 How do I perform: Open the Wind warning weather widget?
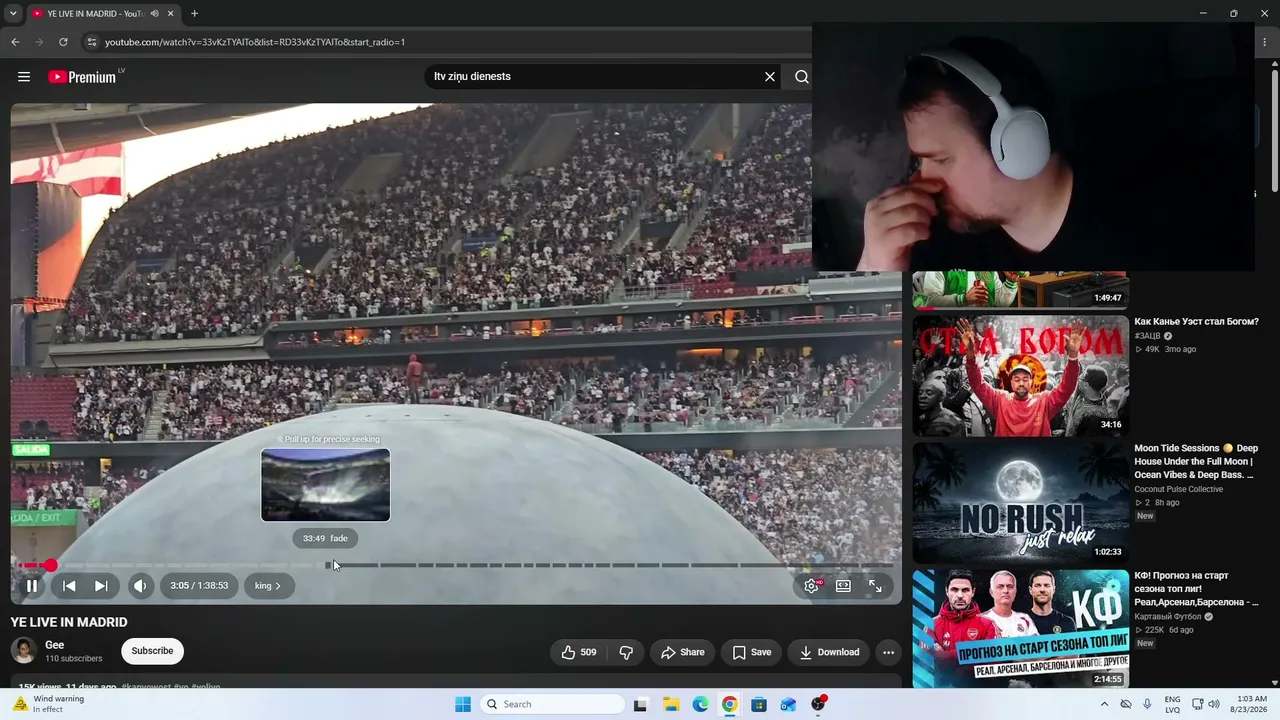click(x=50, y=704)
